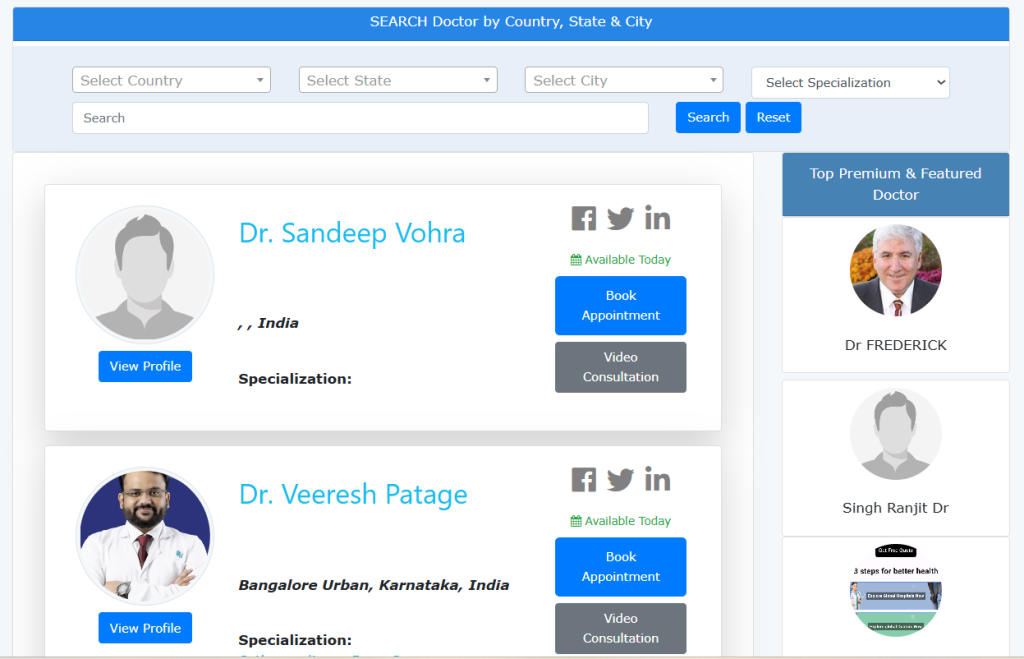Image resolution: width=1024 pixels, height=659 pixels.
Task: Focus the Search text field
Action: [360, 118]
